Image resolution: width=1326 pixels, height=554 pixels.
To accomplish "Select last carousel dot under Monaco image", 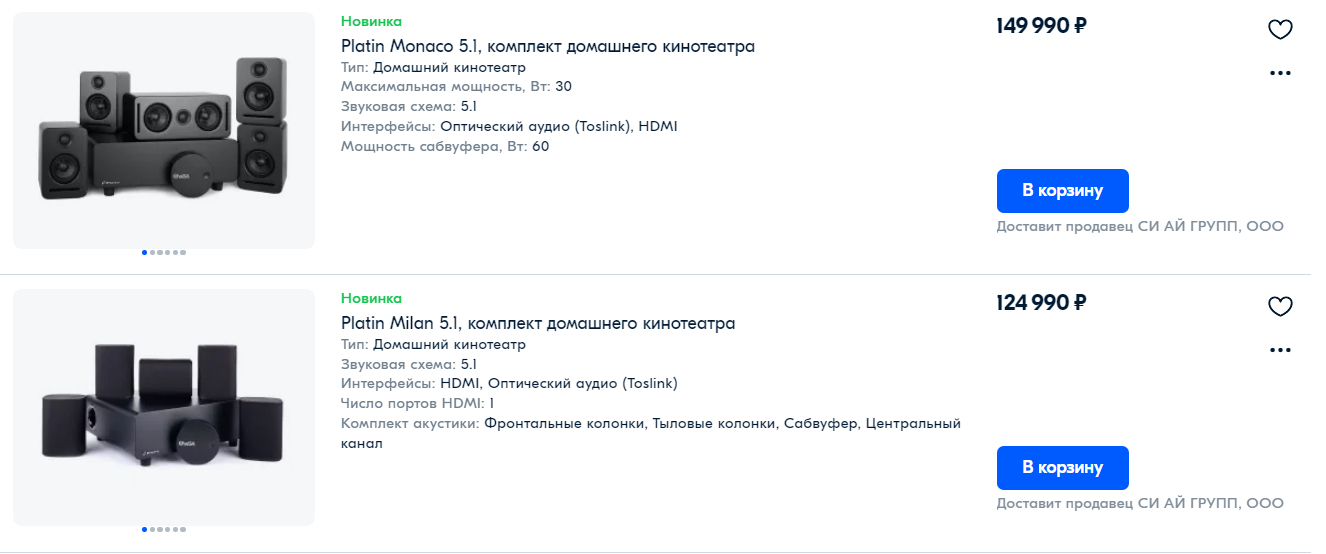I will (183, 253).
